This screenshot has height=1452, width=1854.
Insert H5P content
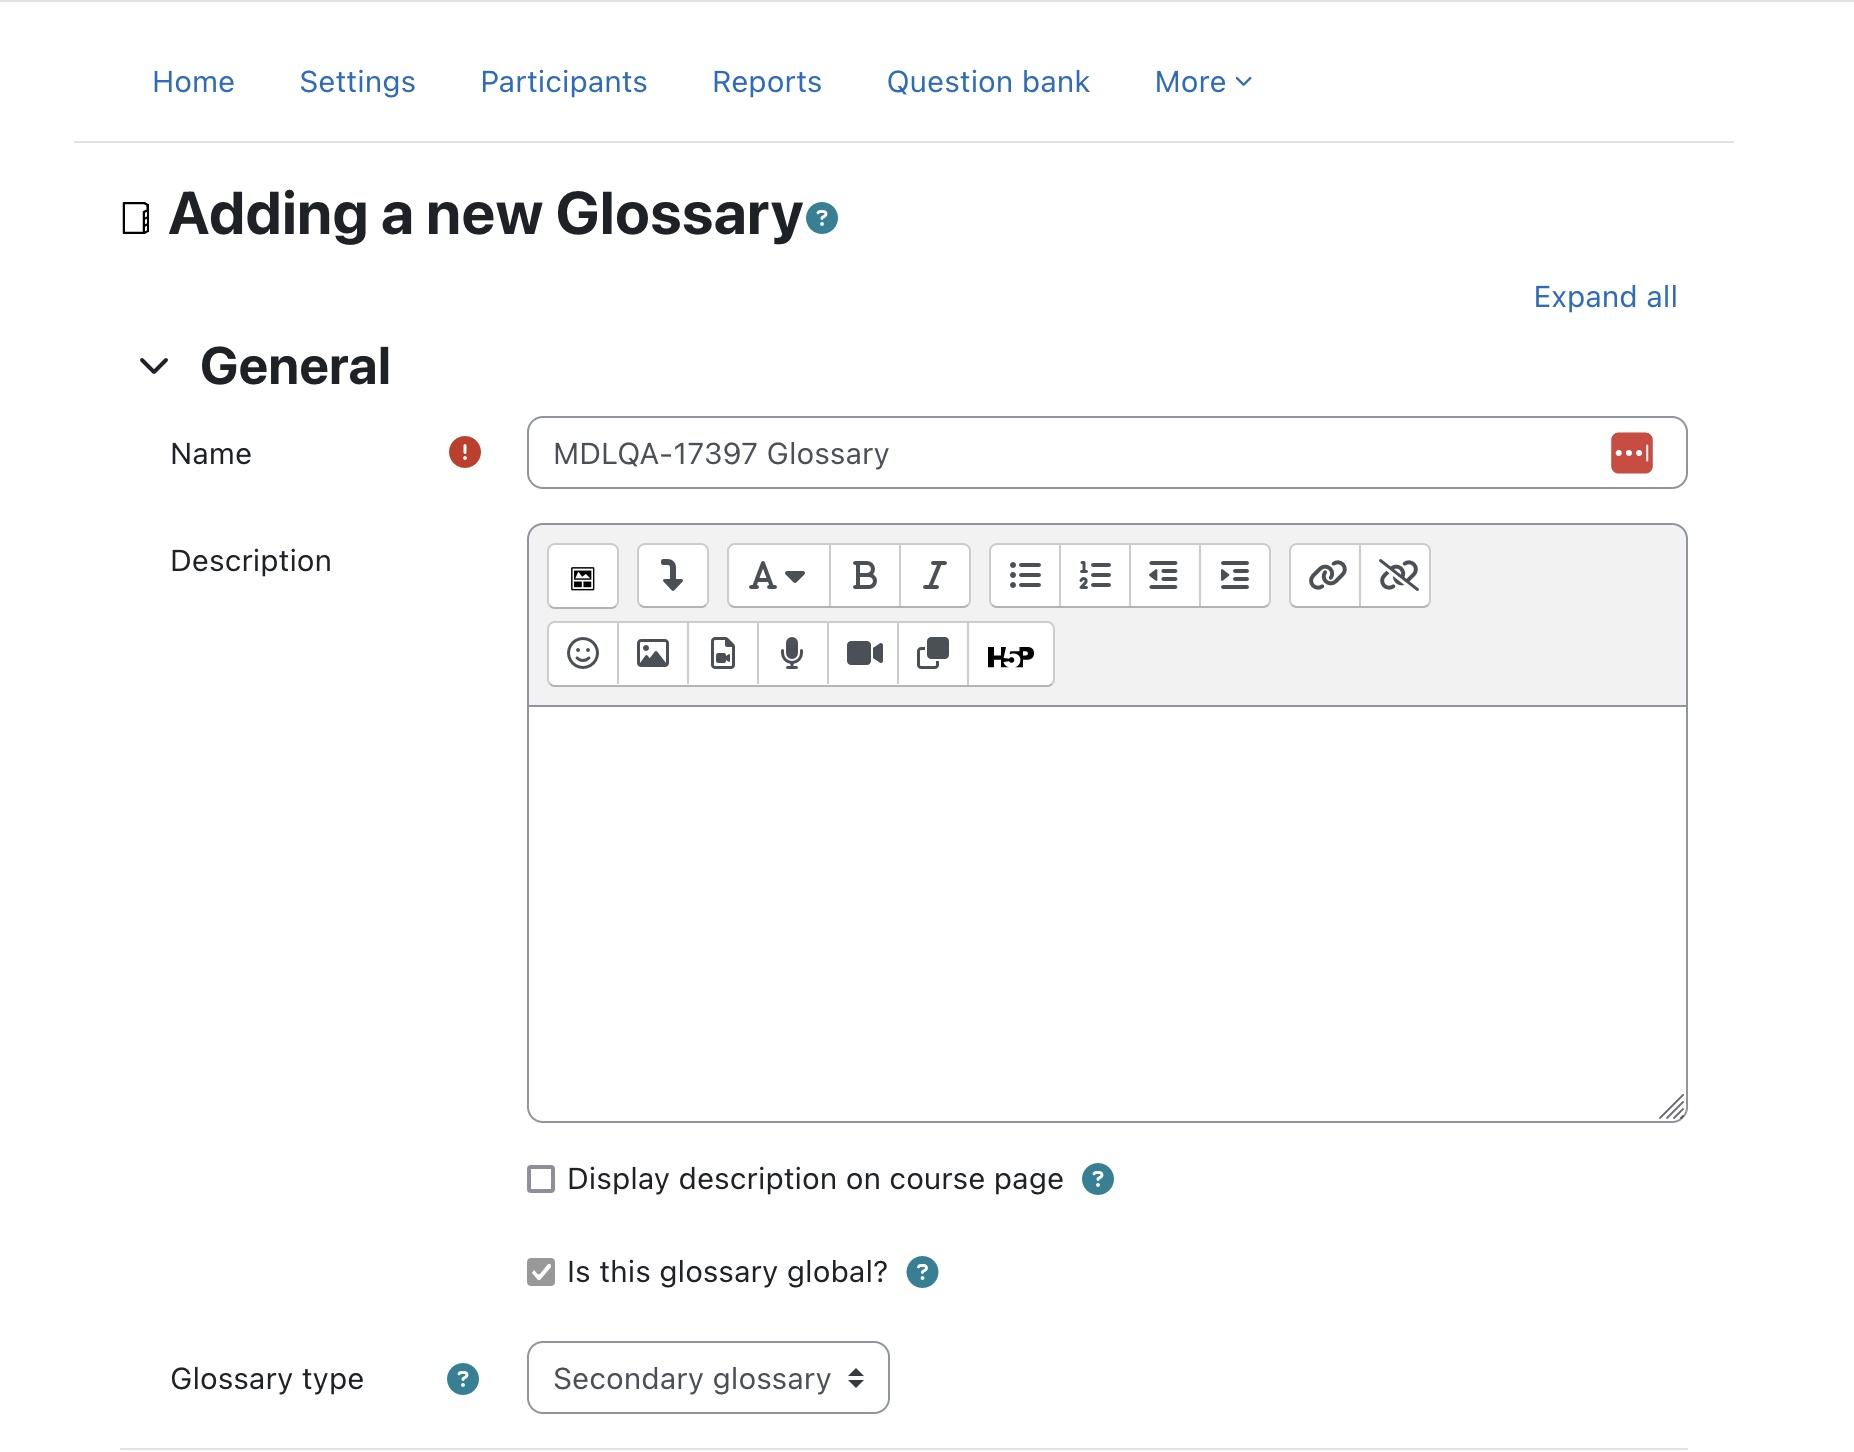click(1010, 654)
